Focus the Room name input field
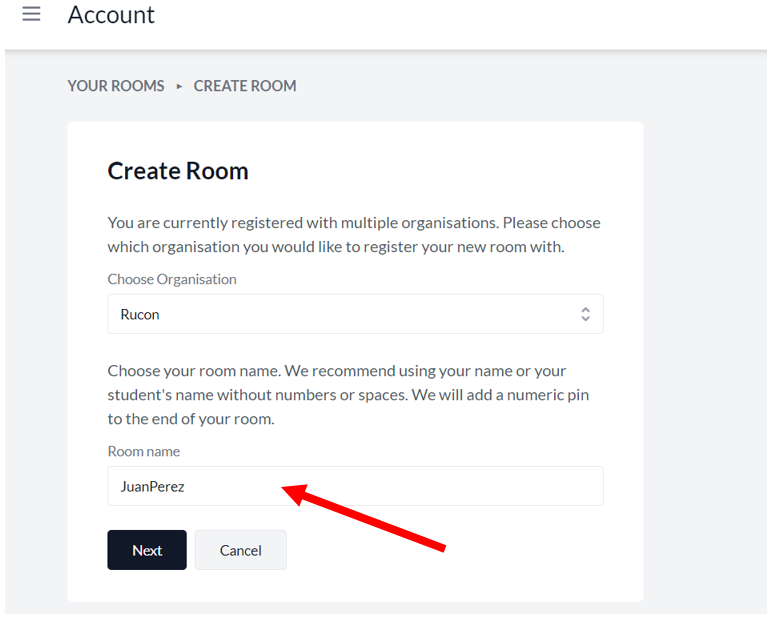The height and width of the screenshot is (620, 768). click(x=356, y=486)
